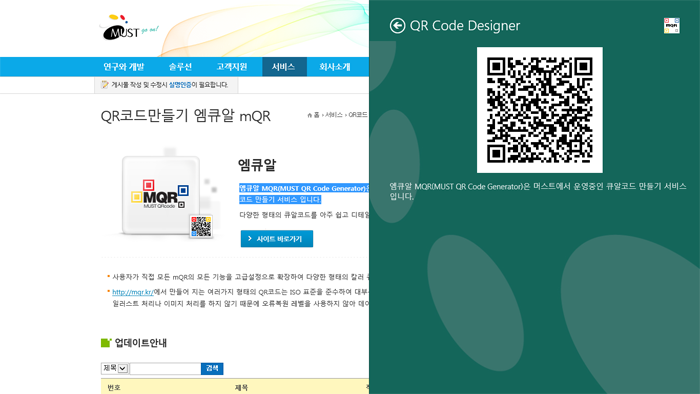The height and width of the screenshot is (394, 700).
Task: Click the notepad icon beside notice text
Action: pyautogui.click(x=104, y=84)
